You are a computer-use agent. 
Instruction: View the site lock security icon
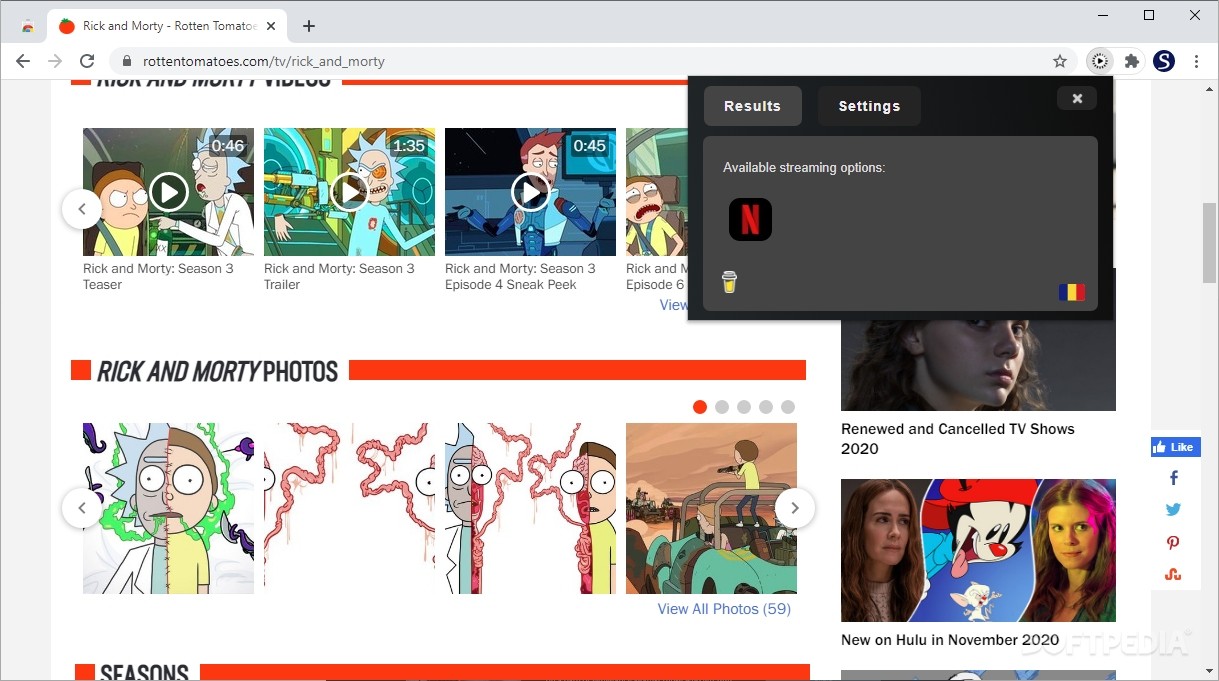(x=127, y=61)
